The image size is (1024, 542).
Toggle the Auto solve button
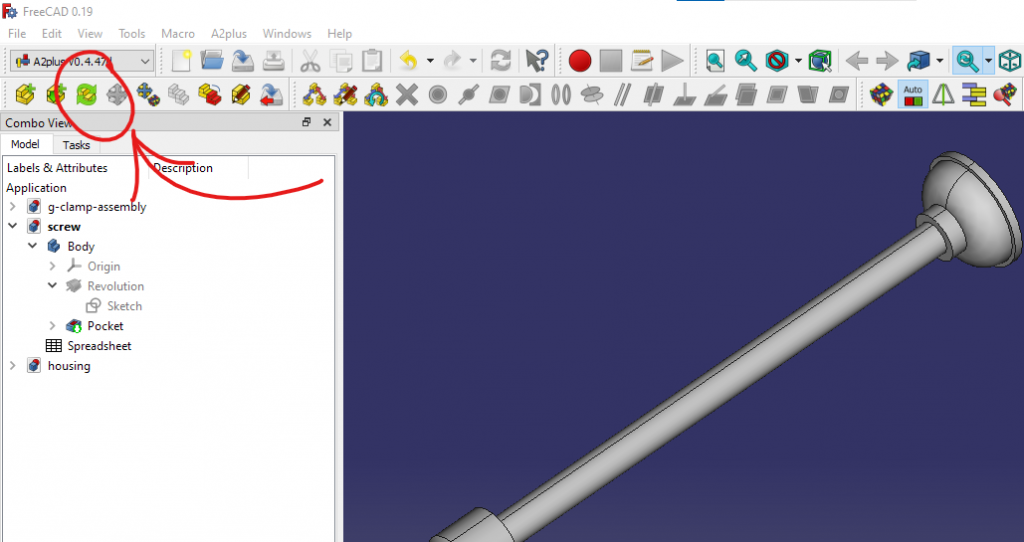tap(912, 95)
